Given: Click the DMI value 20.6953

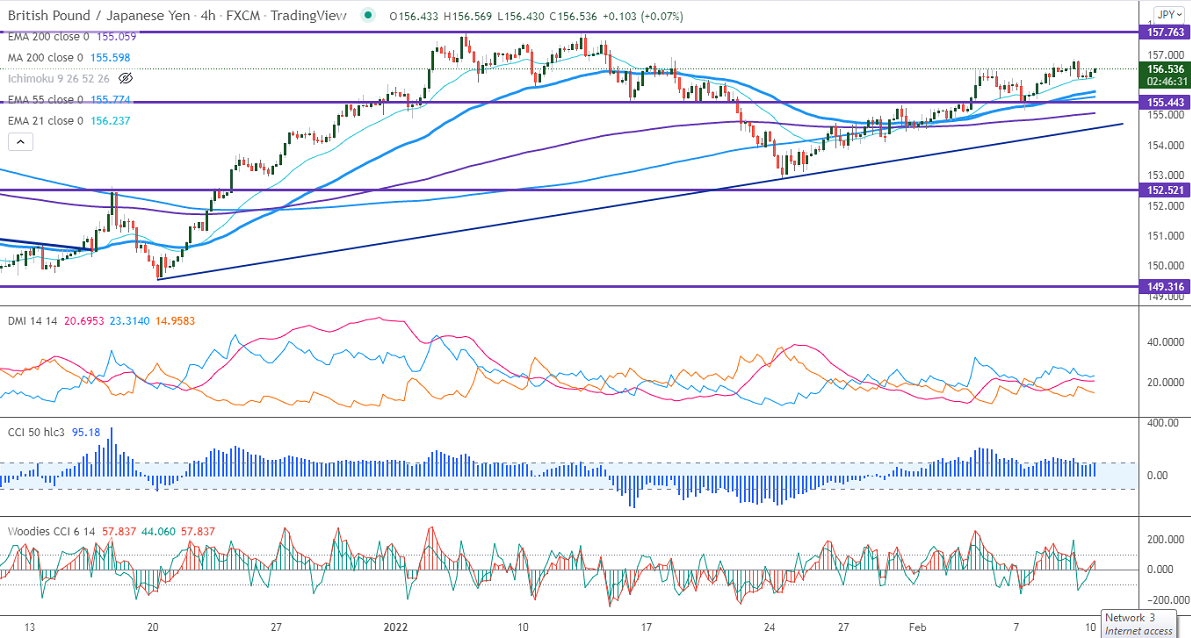Looking at the screenshot, I should (84, 321).
